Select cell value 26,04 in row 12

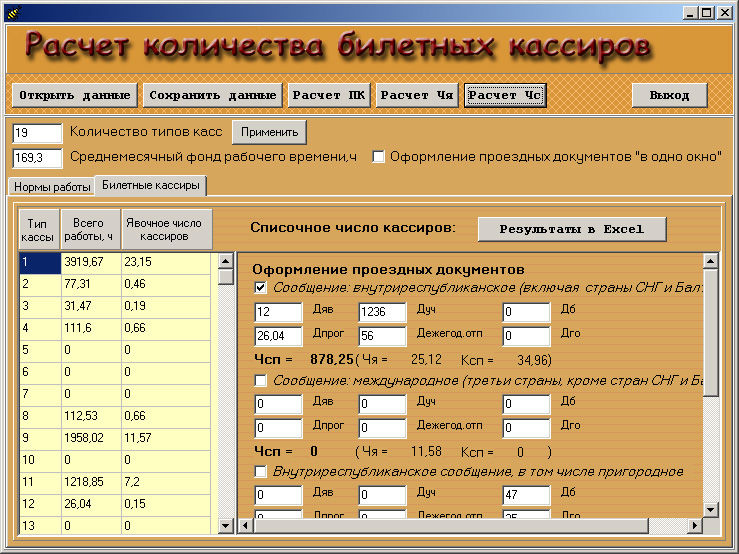[x=91, y=505]
